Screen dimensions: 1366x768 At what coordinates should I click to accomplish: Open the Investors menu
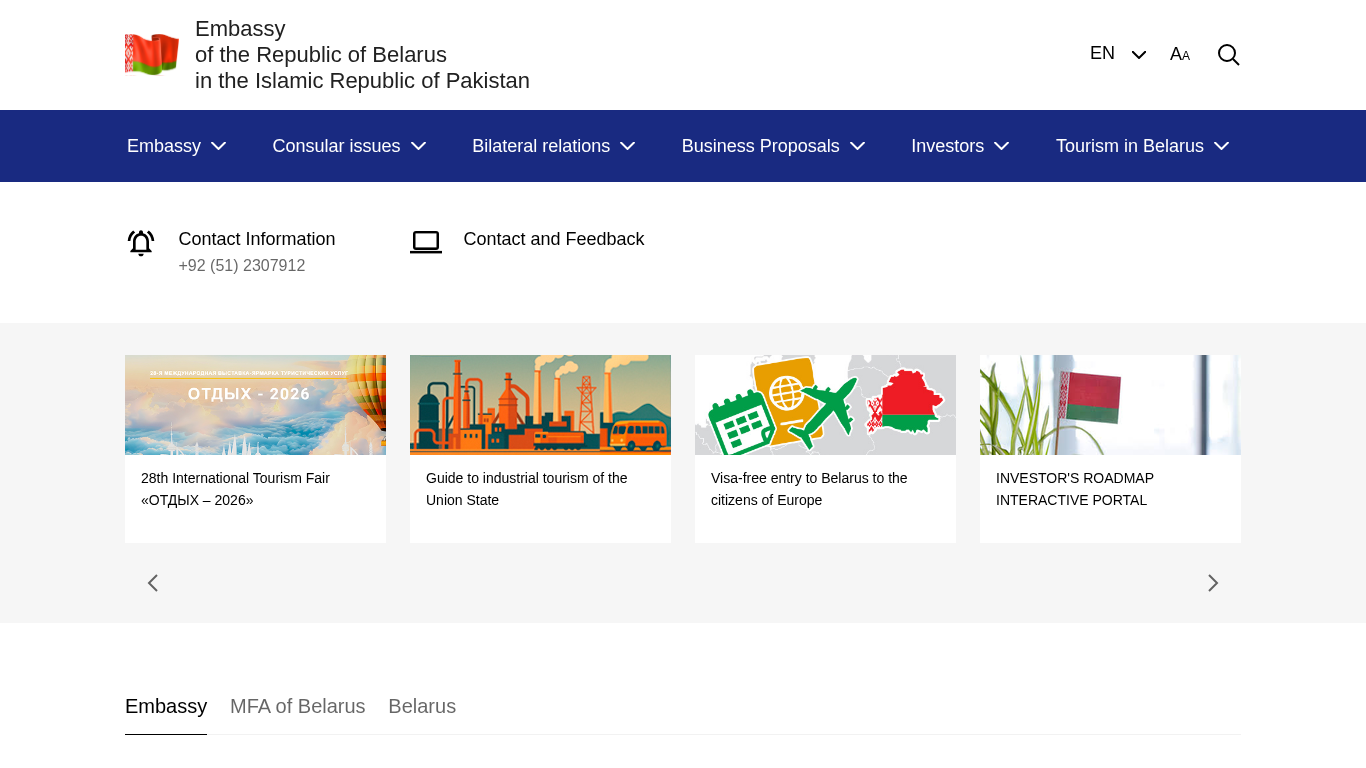[959, 146]
